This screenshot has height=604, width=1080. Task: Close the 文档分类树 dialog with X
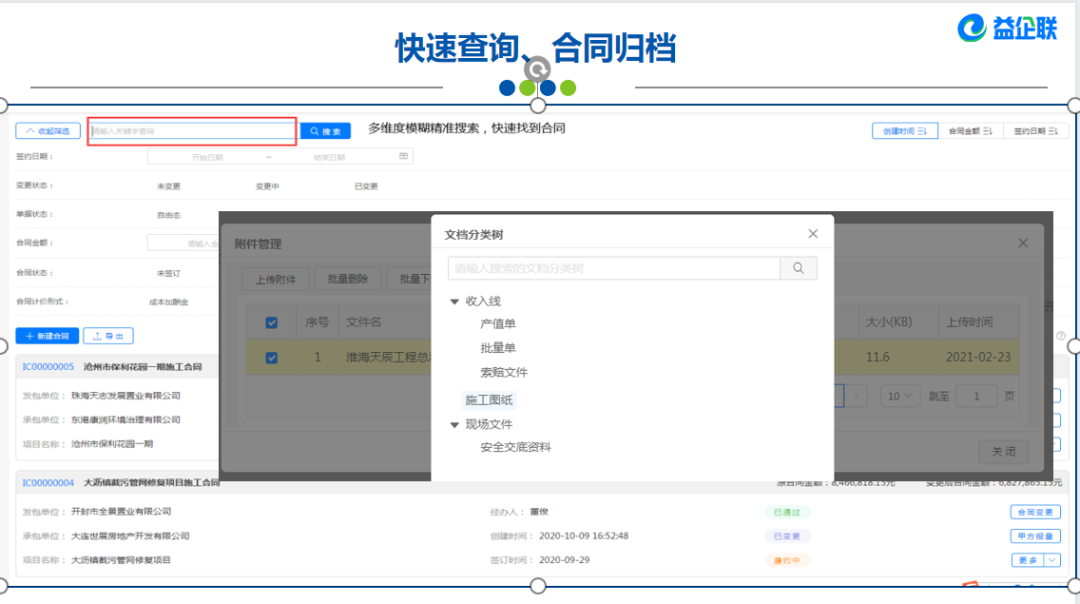pos(813,234)
